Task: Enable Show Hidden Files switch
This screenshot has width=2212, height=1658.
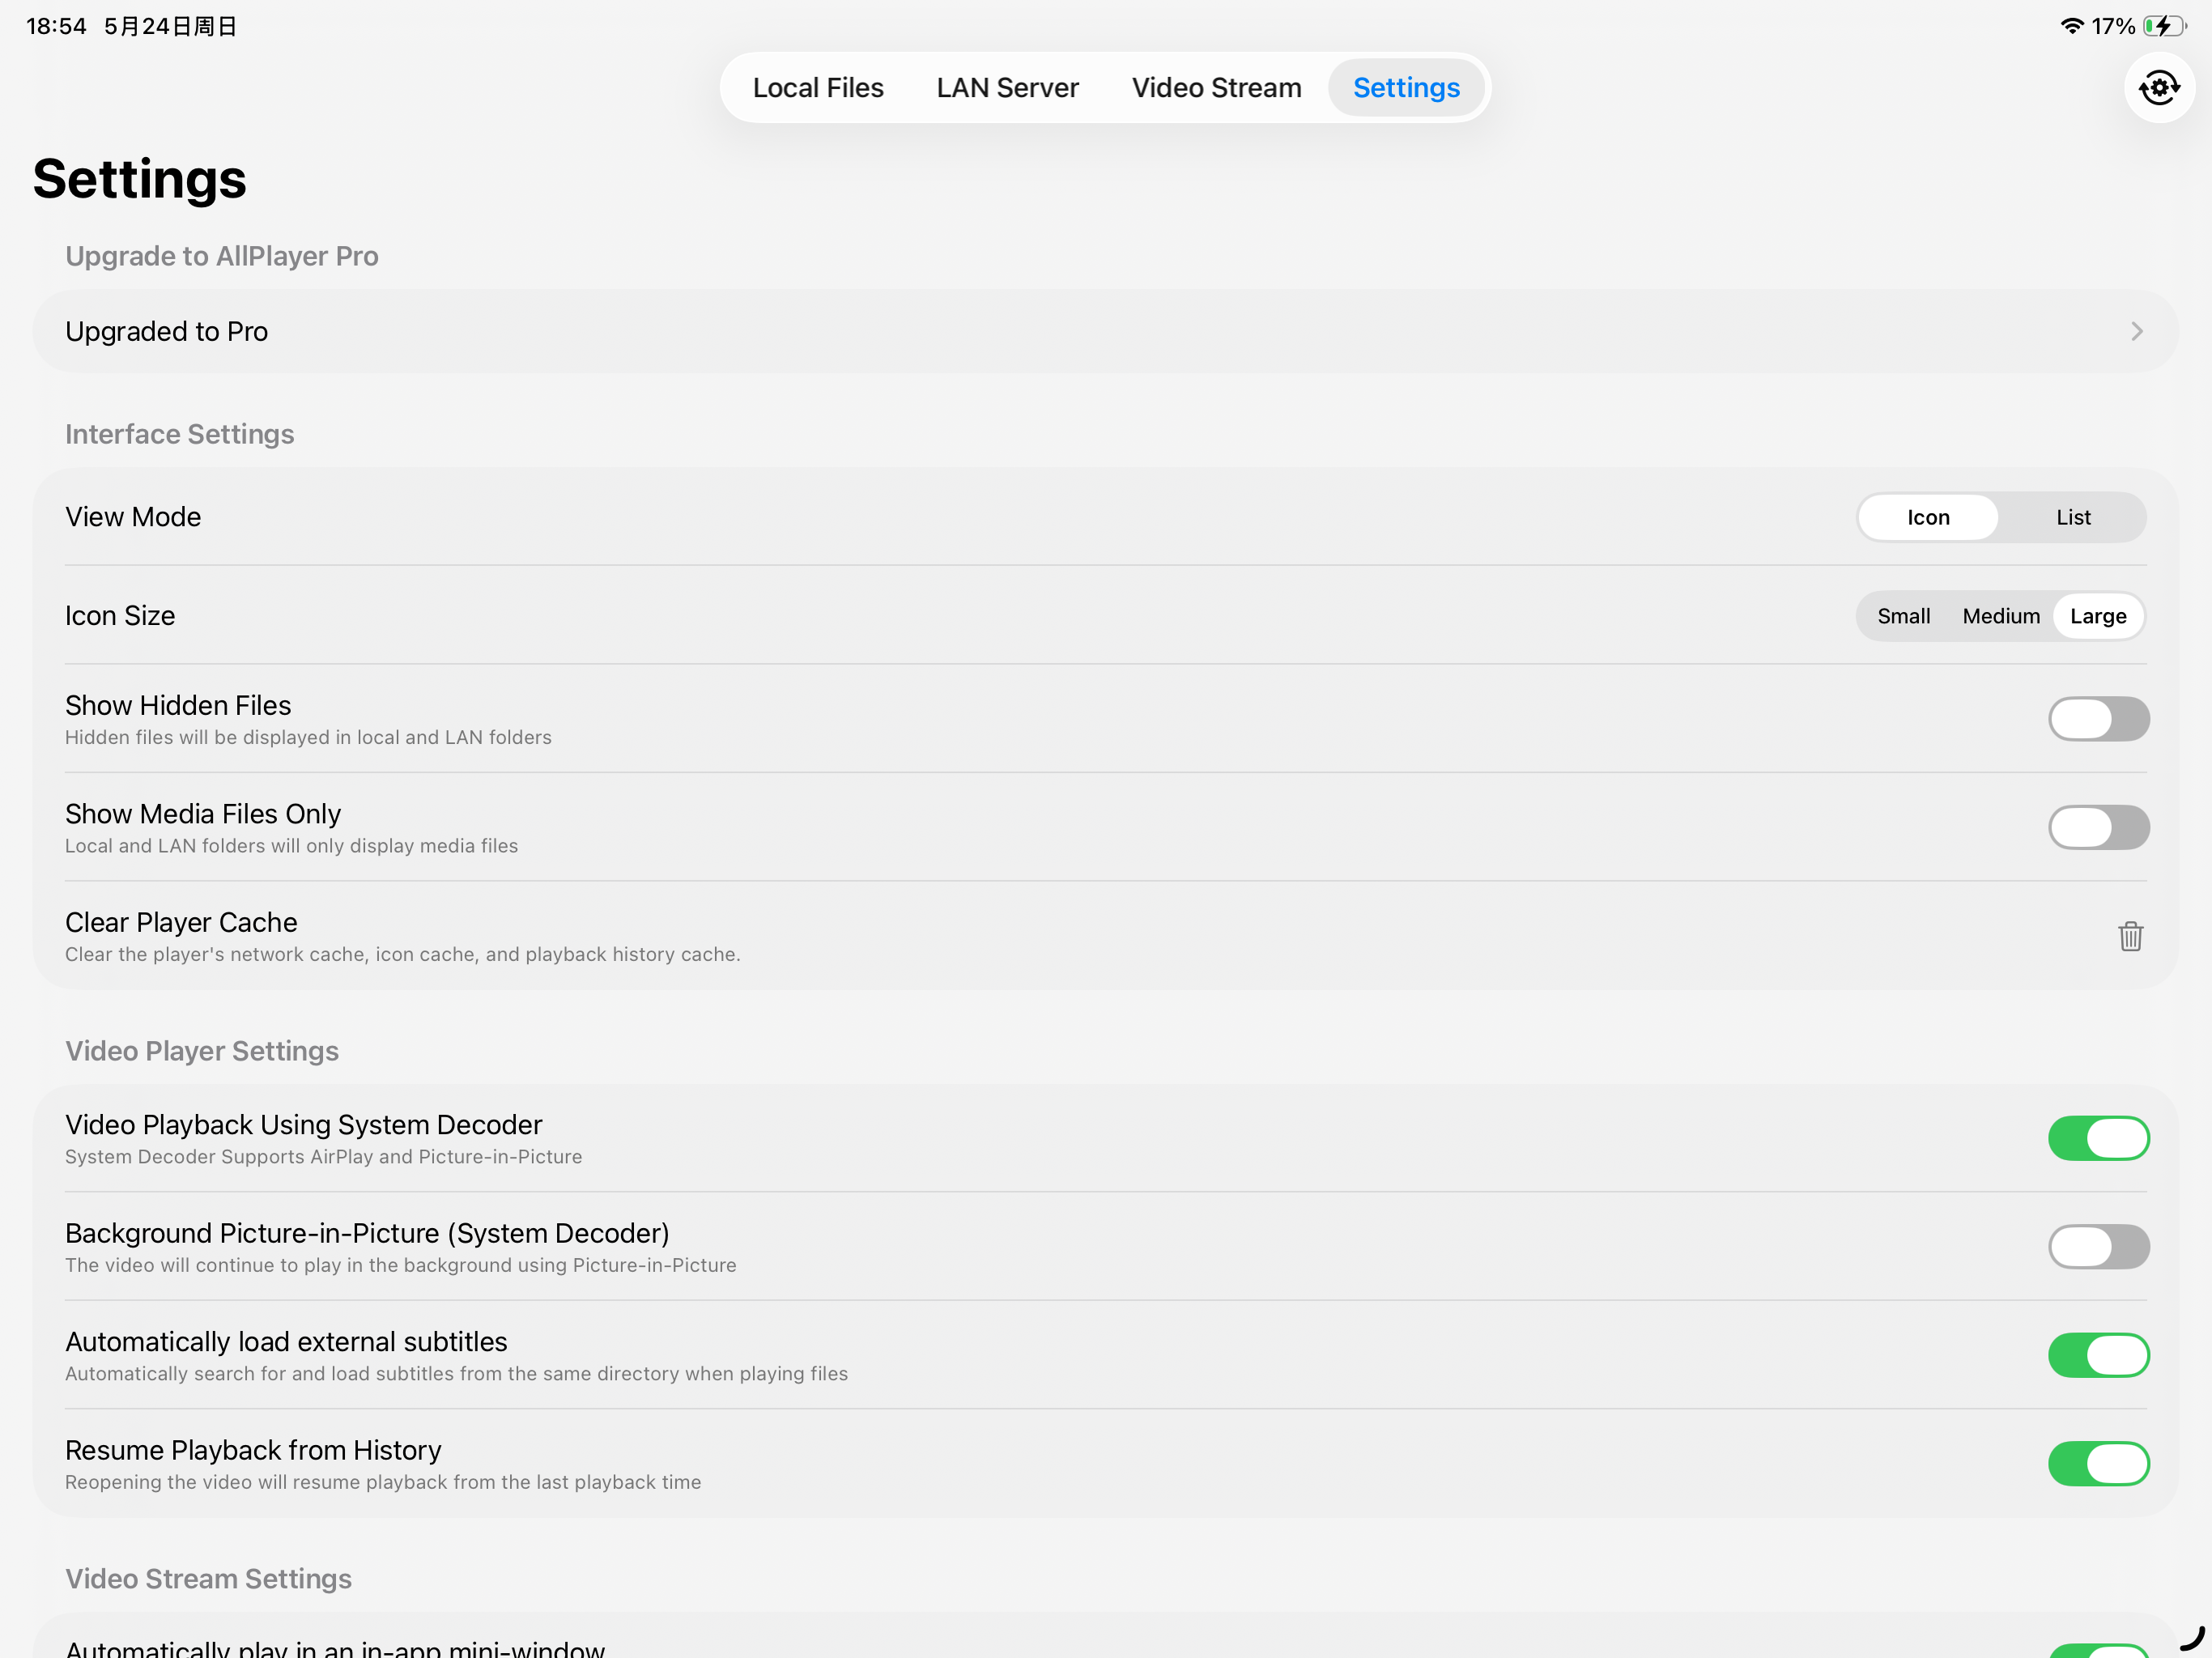Action: (x=2098, y=719)
